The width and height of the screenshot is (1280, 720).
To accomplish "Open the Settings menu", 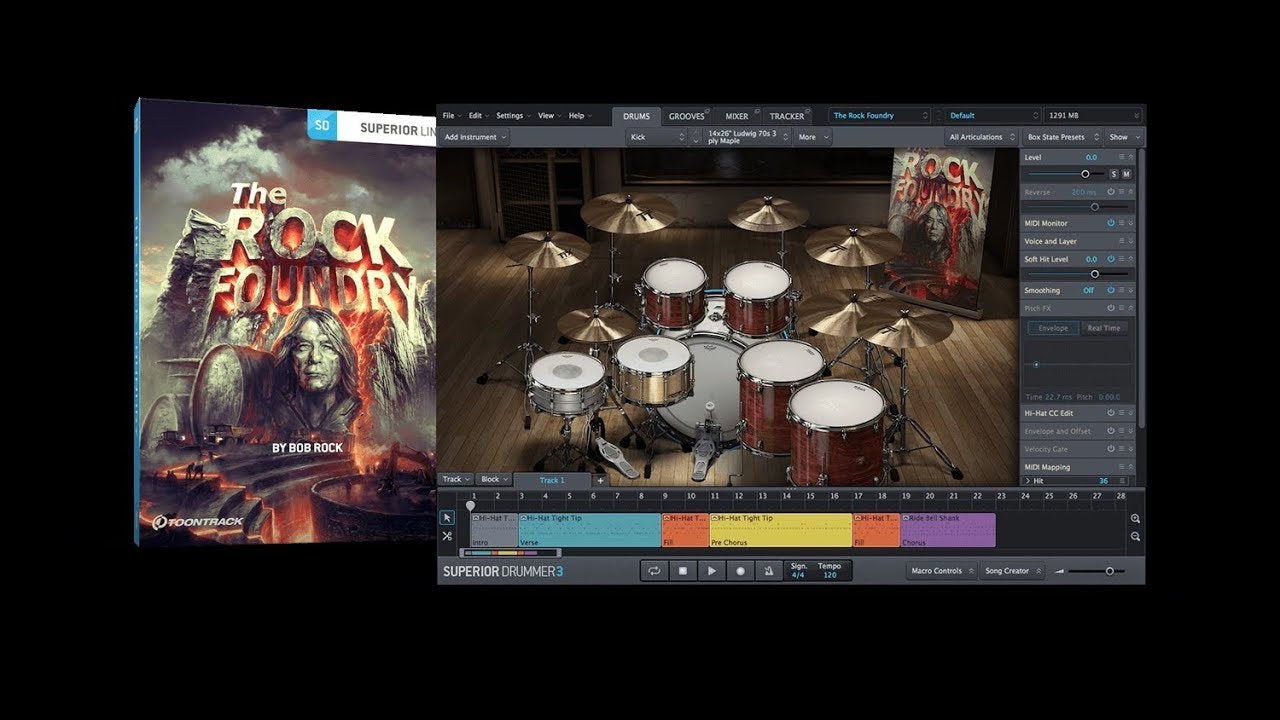I will coord(511,115).
